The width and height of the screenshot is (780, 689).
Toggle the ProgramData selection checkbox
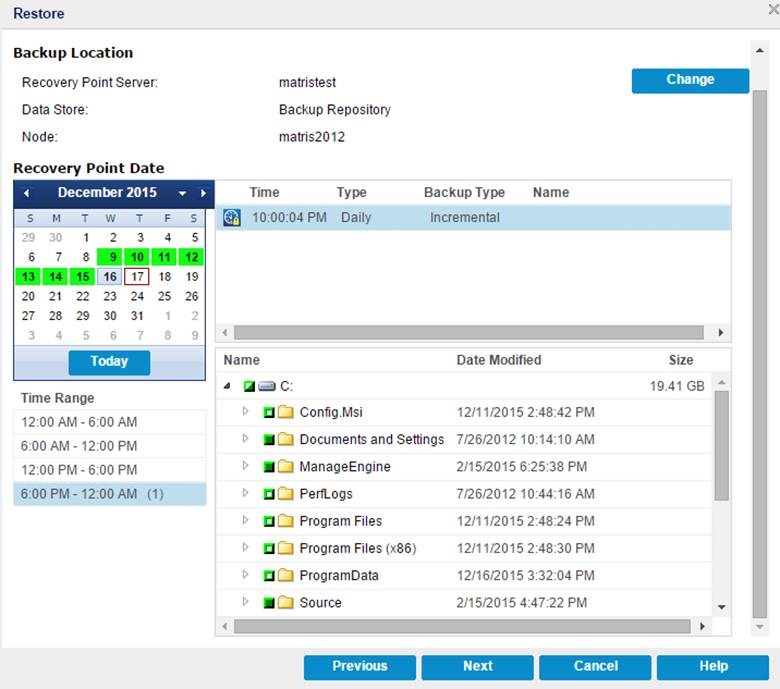click(269, 576)
